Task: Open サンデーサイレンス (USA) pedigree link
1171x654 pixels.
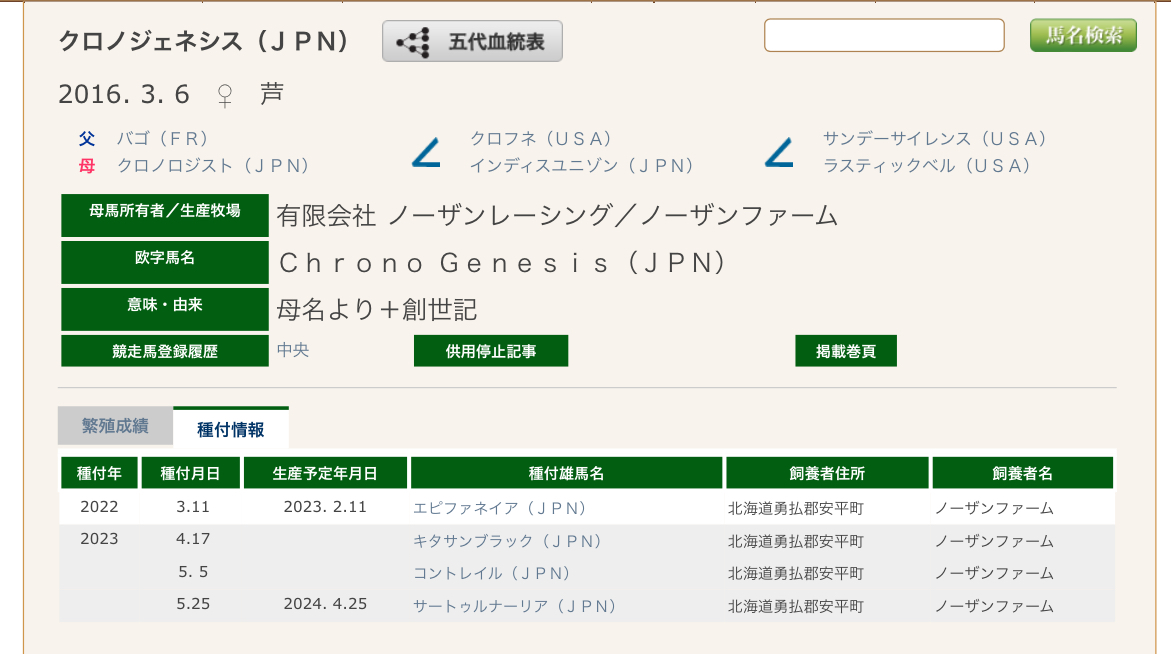Action: (935, 139)
